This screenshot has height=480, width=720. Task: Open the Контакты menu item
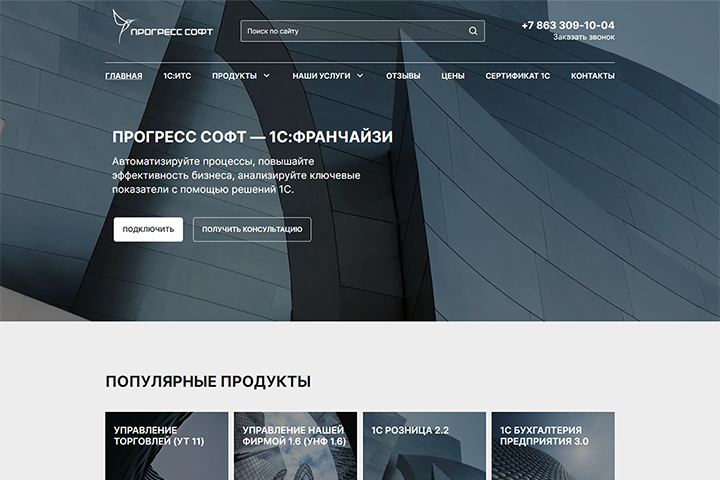click(x=593, y=76)
